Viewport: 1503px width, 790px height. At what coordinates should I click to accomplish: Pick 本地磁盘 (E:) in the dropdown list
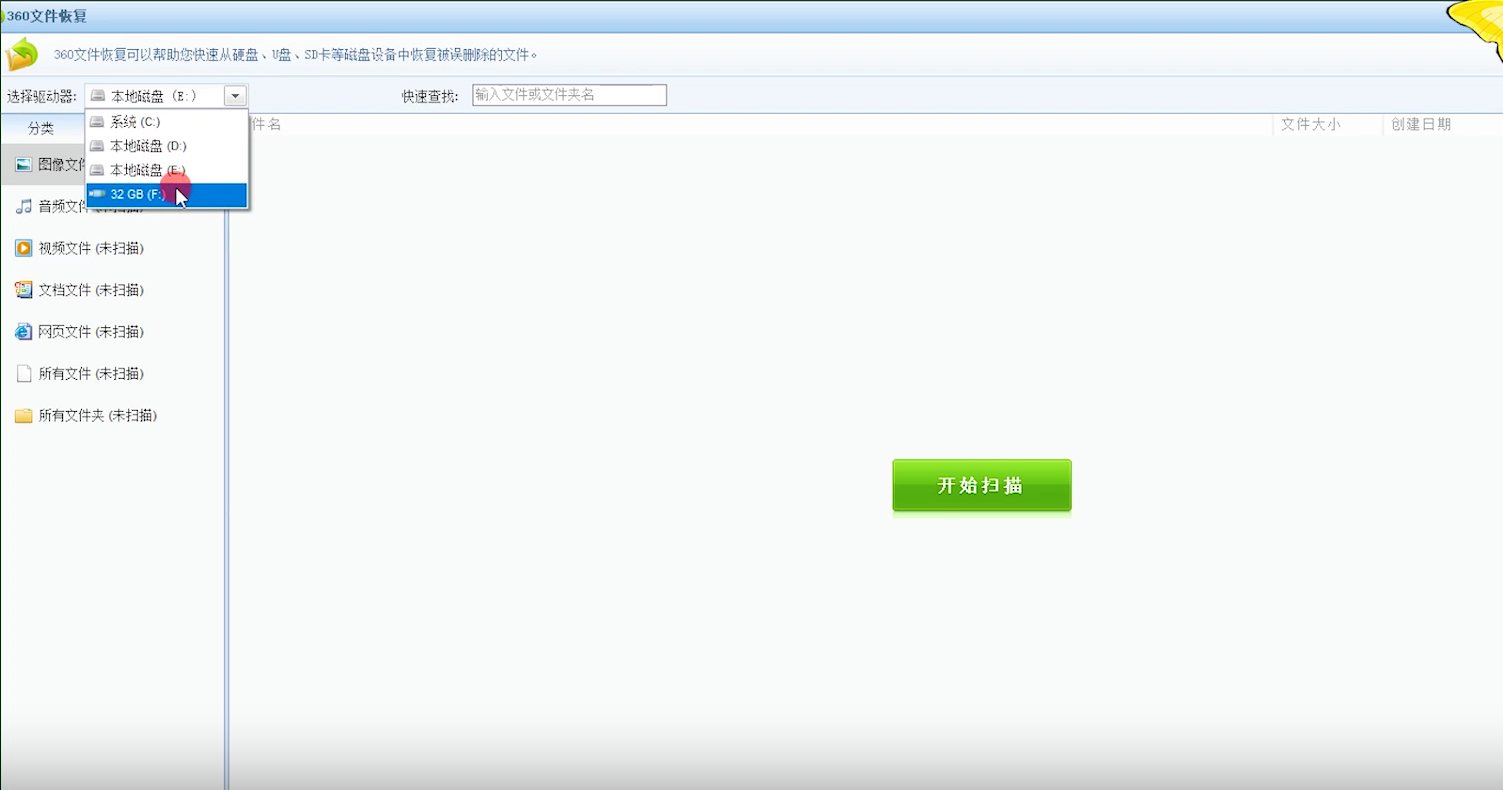click(x=166, y=170)
